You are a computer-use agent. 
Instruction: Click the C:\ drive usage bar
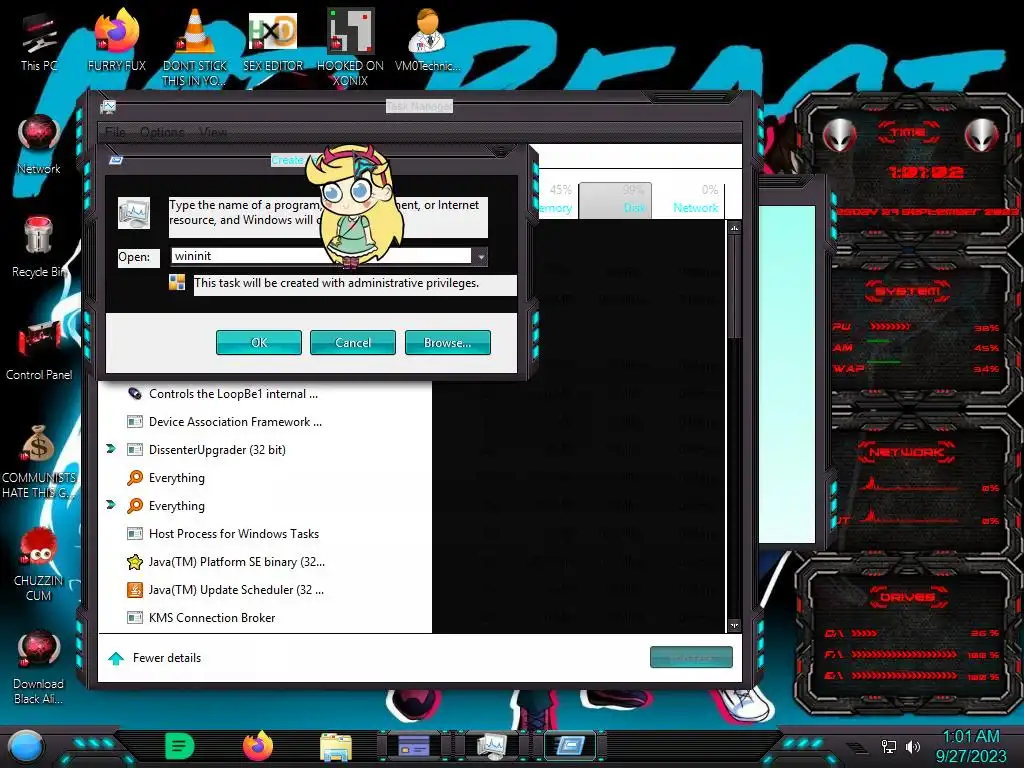click(864, 633)
